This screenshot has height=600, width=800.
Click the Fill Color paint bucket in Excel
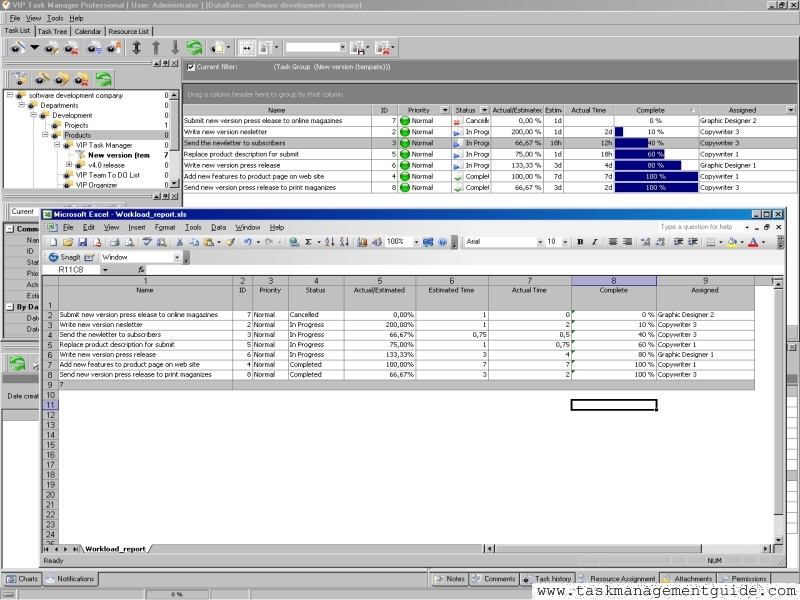coord(732,242)
